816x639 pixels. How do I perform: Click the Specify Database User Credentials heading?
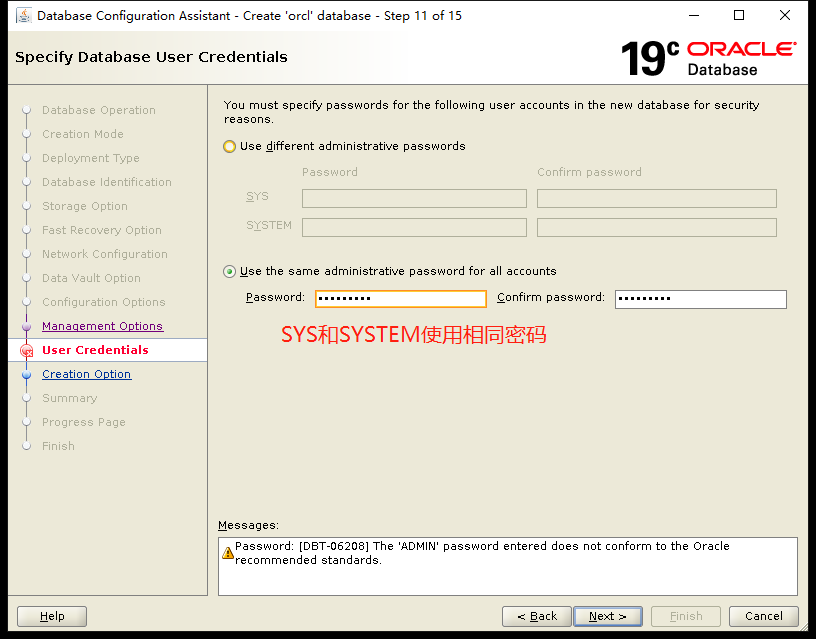tap(151, 57)
